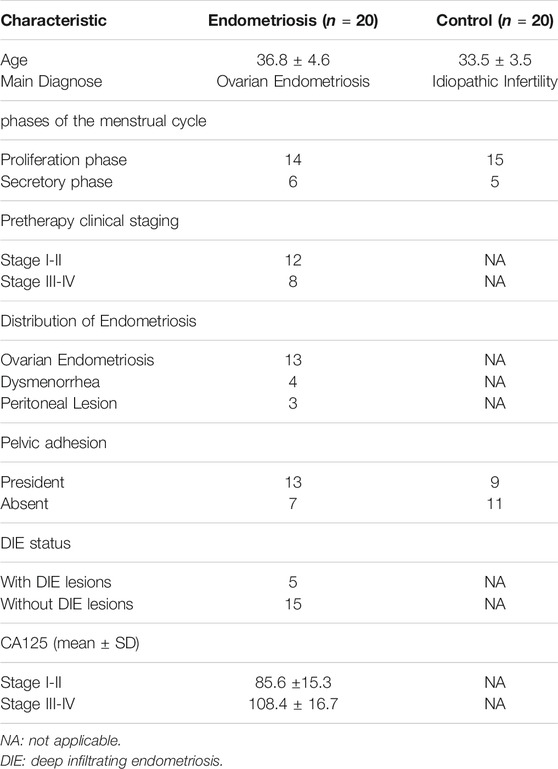558x769 pixels.
Task: Click the With DIE lesions row label
Action: coord(56,582)
